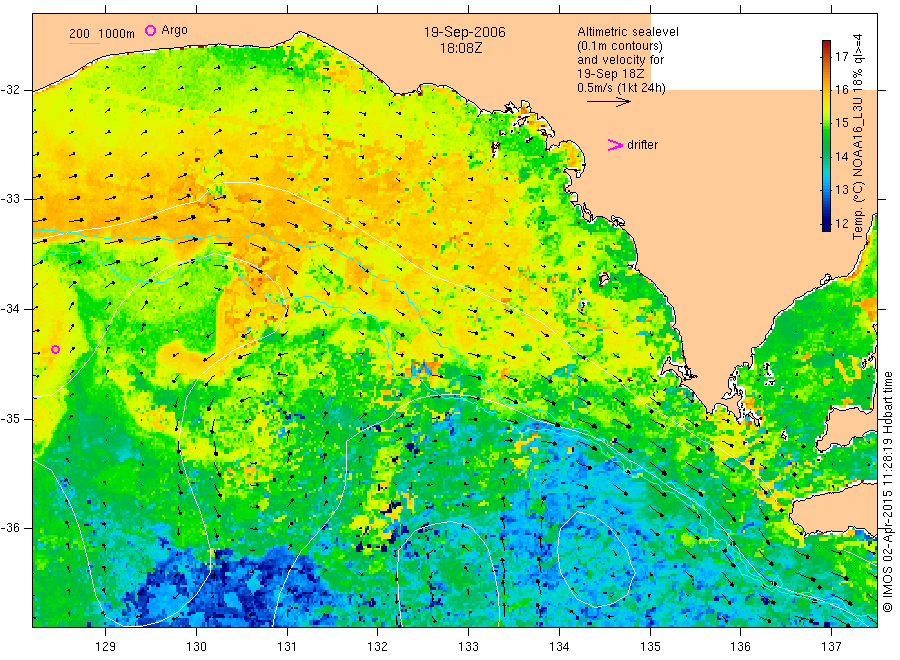The width and height of the screenshot is (900, 660).
Task: Click the latitude label -32
Action: click(x=11, y=90)
